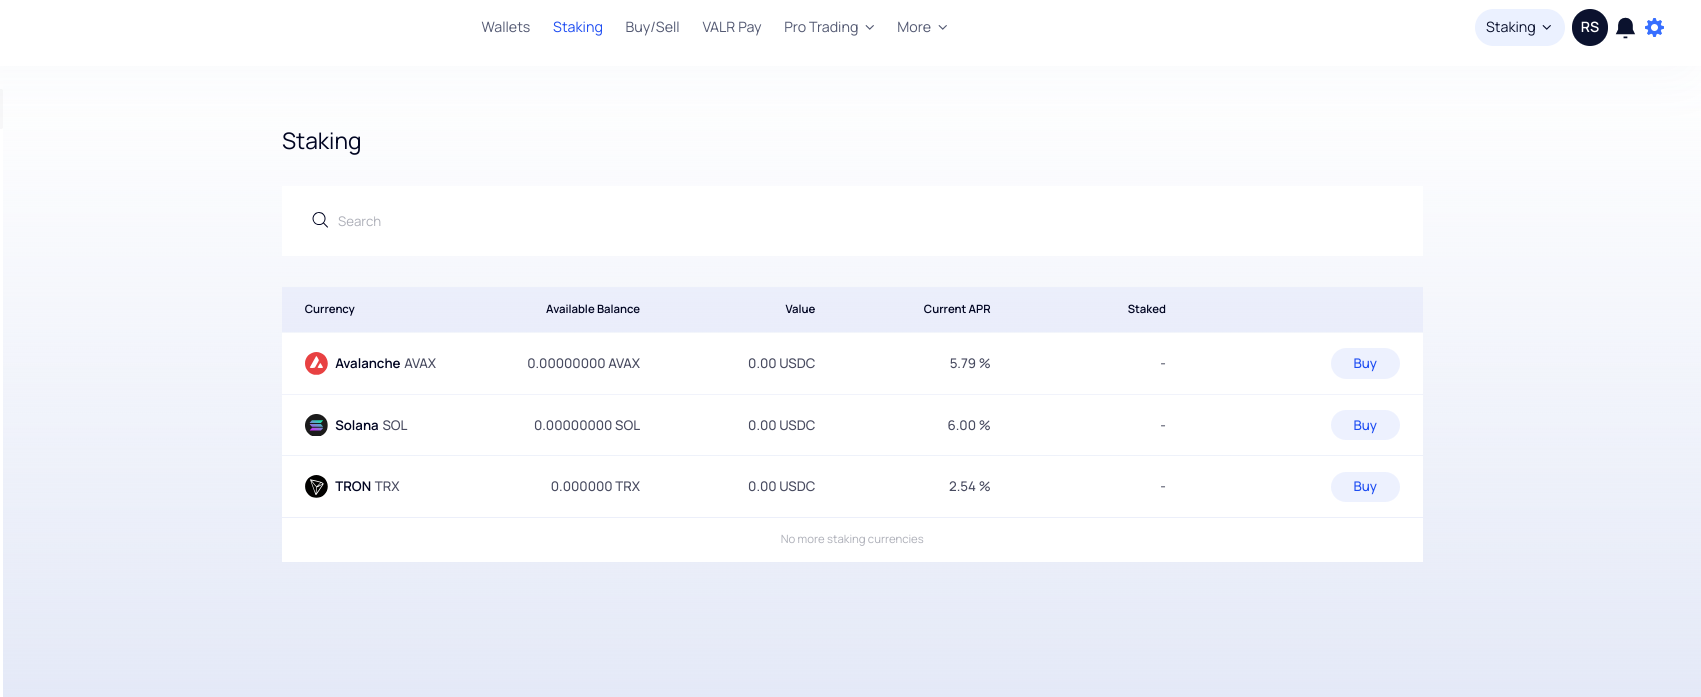Buy Avalanche using its Buy button
This screenshot has height=697, width=1701.
[1364, 363]
